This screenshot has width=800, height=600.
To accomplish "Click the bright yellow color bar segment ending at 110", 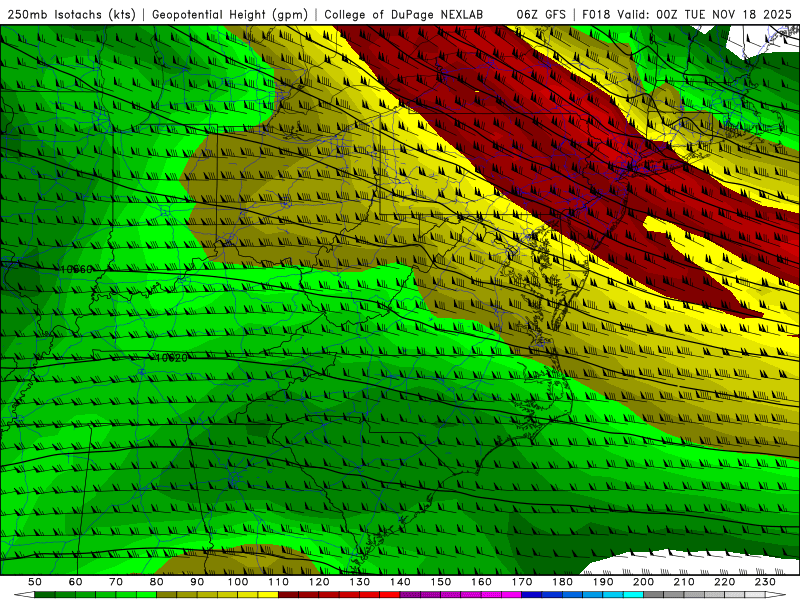I will [268, 595].
